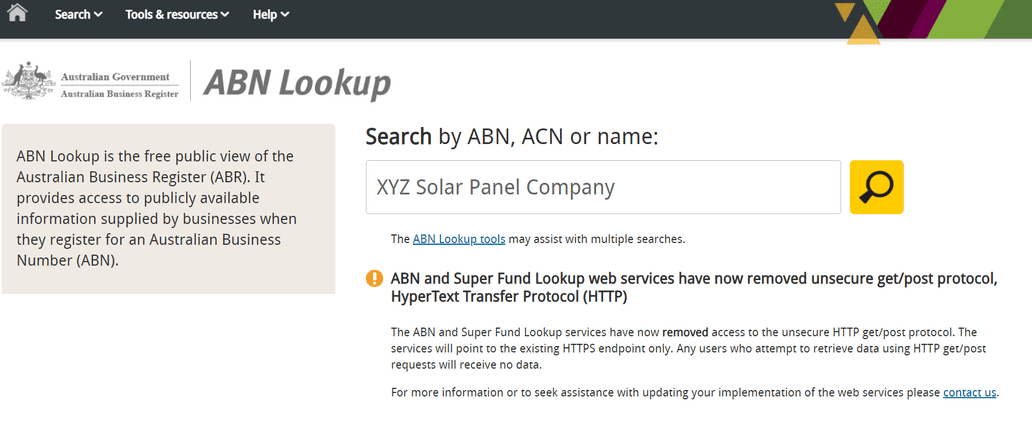Viewport: 1032px width, 422px height.
Task: Click the orange exclamation alert icon
Action: click(374, 278)
